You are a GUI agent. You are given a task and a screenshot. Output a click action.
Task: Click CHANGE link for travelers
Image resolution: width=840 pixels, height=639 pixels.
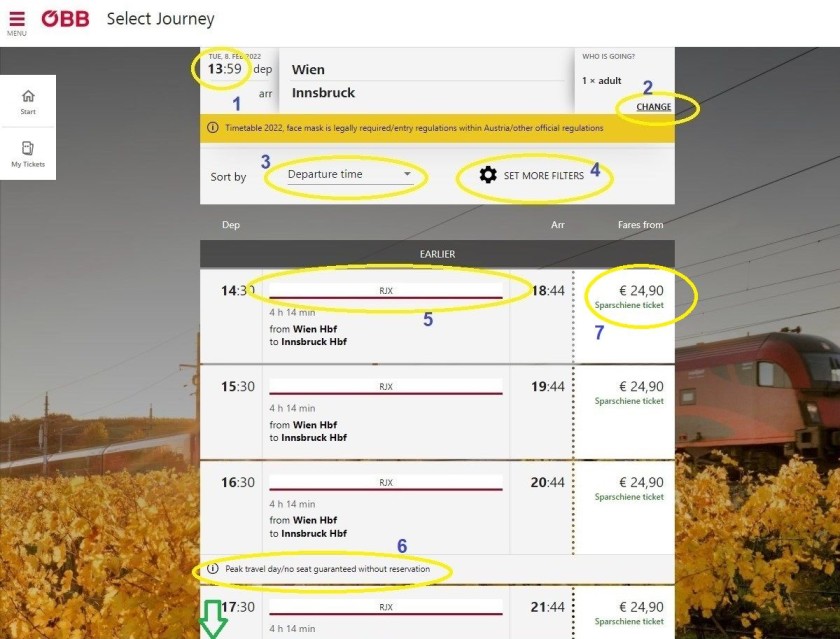(653, 107)
